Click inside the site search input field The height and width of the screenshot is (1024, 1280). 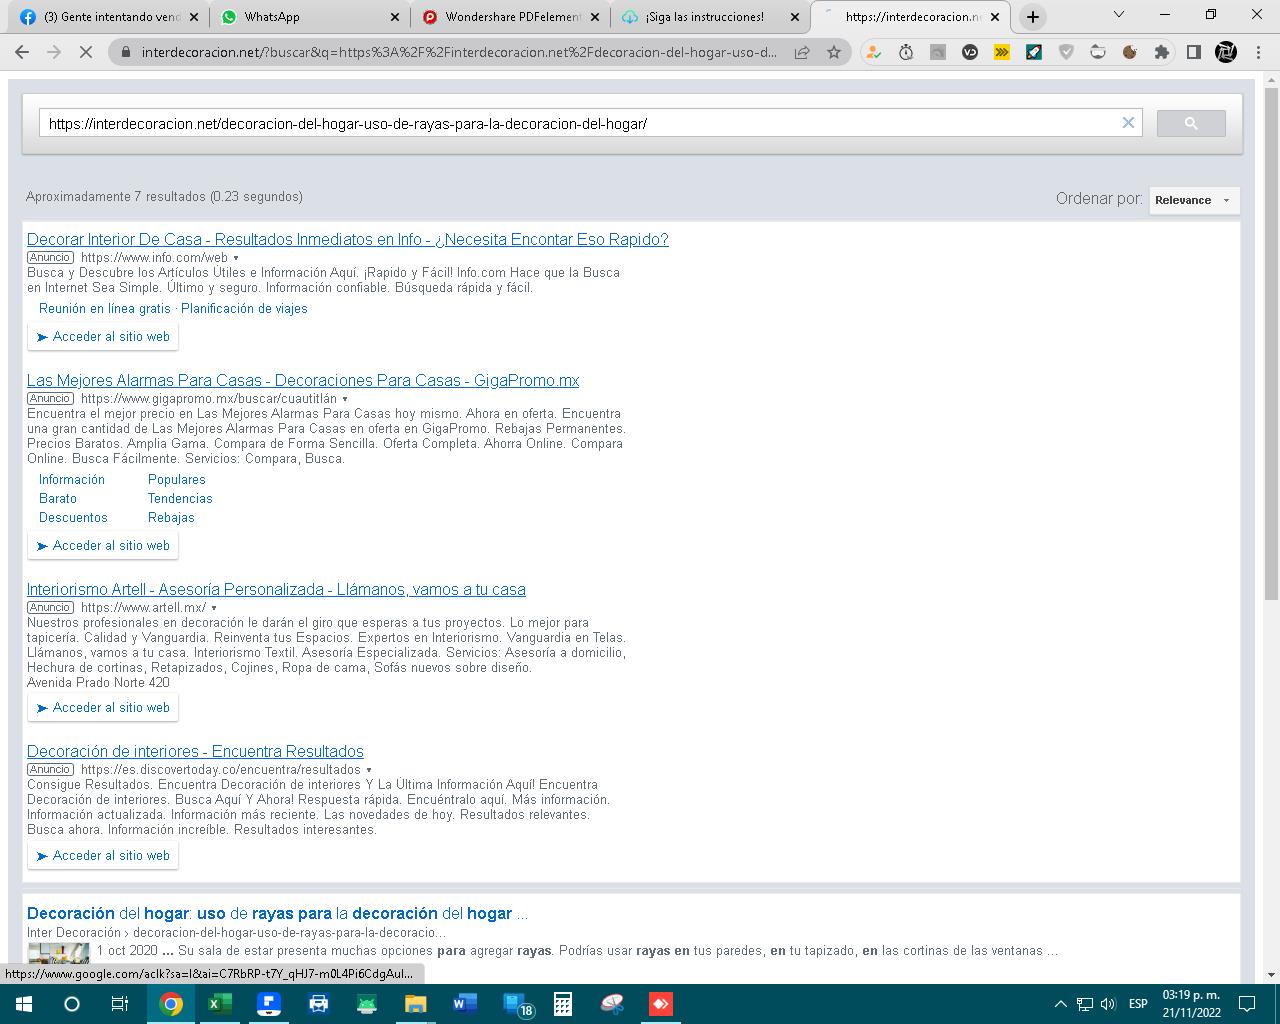580,124
